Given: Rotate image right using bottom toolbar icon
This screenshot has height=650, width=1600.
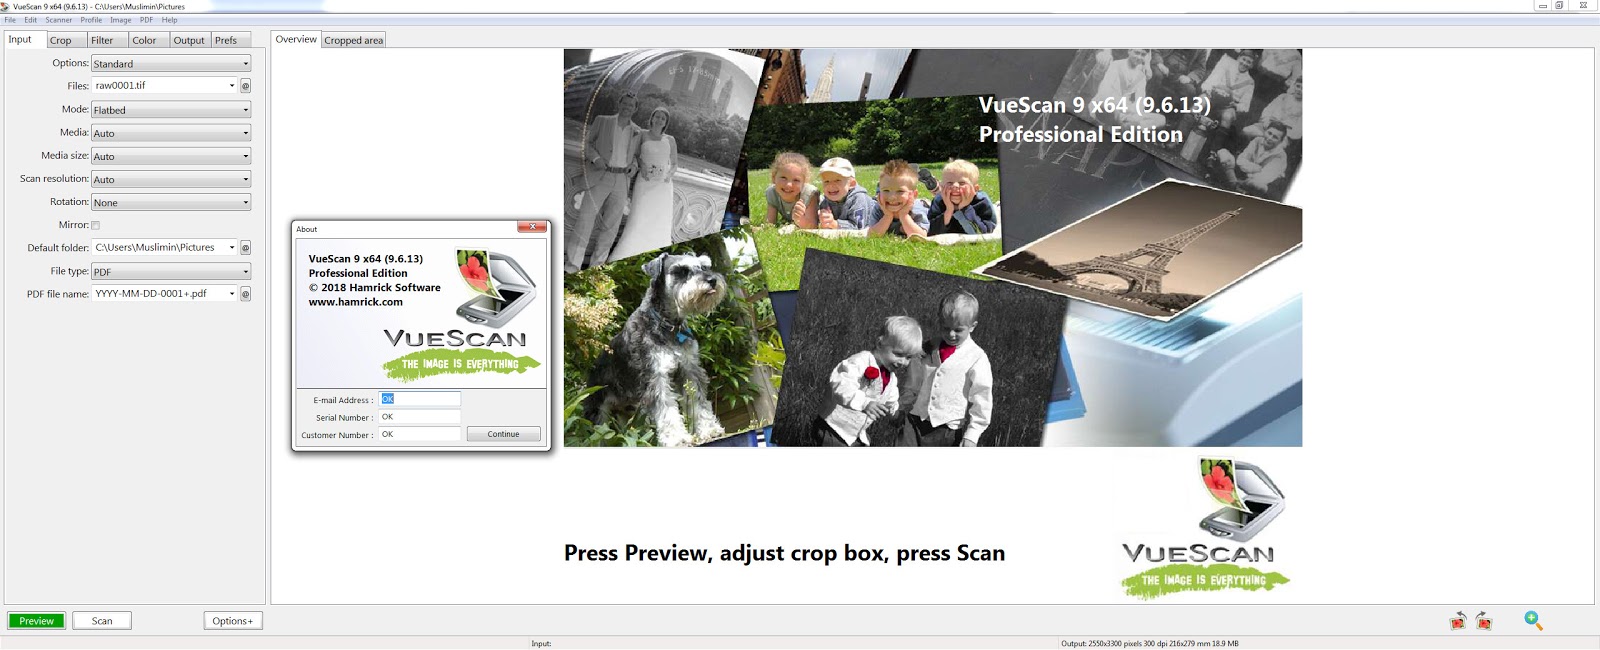Looking at the screenshot, I should pos(1484,621).
